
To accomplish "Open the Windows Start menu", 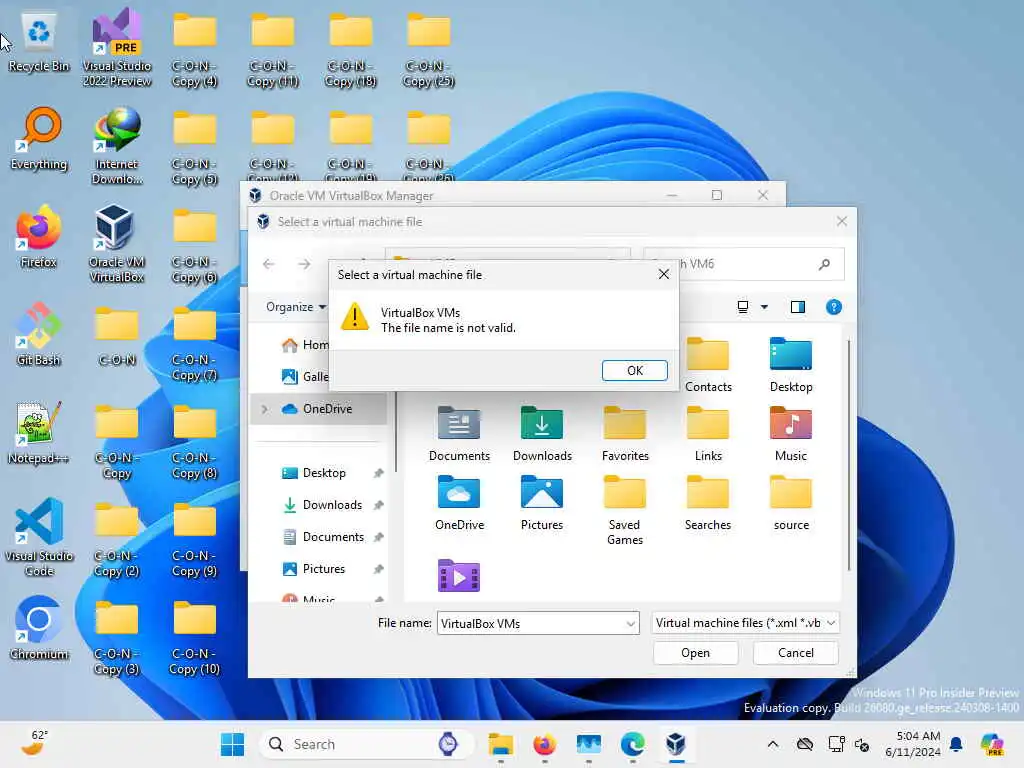I will 232,744.
